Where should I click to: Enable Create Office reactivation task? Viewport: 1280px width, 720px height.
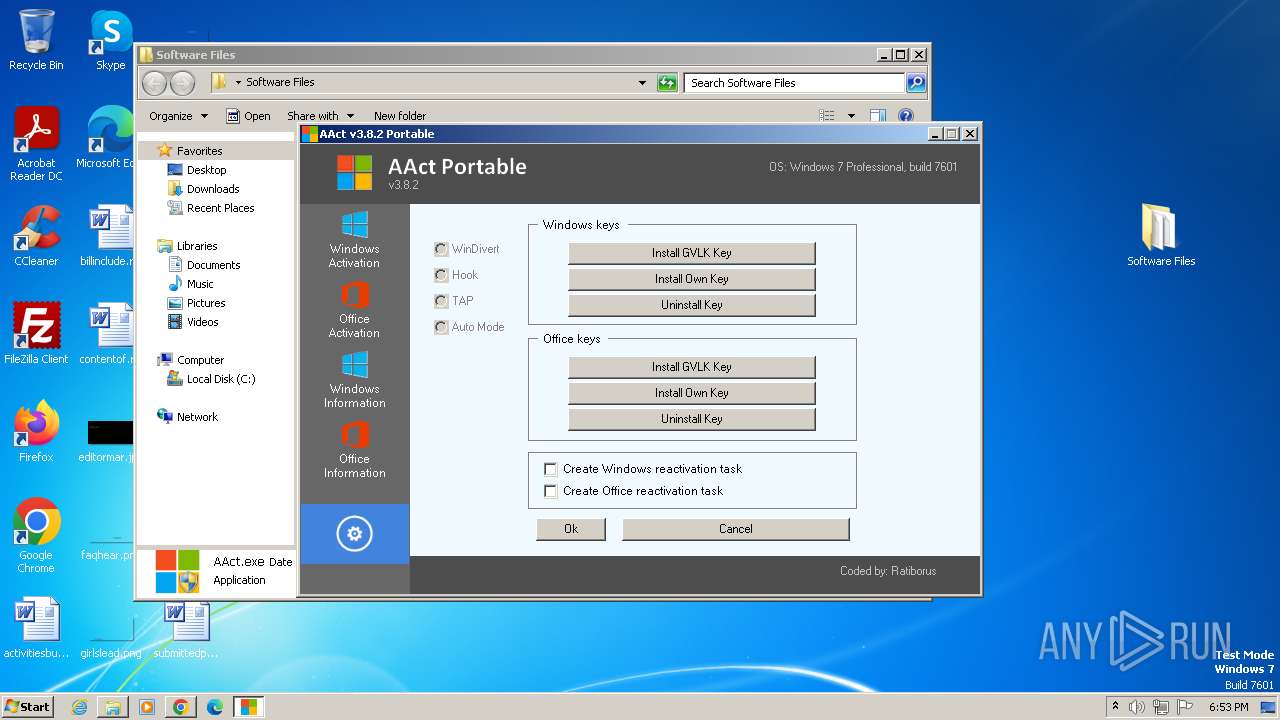550,491
